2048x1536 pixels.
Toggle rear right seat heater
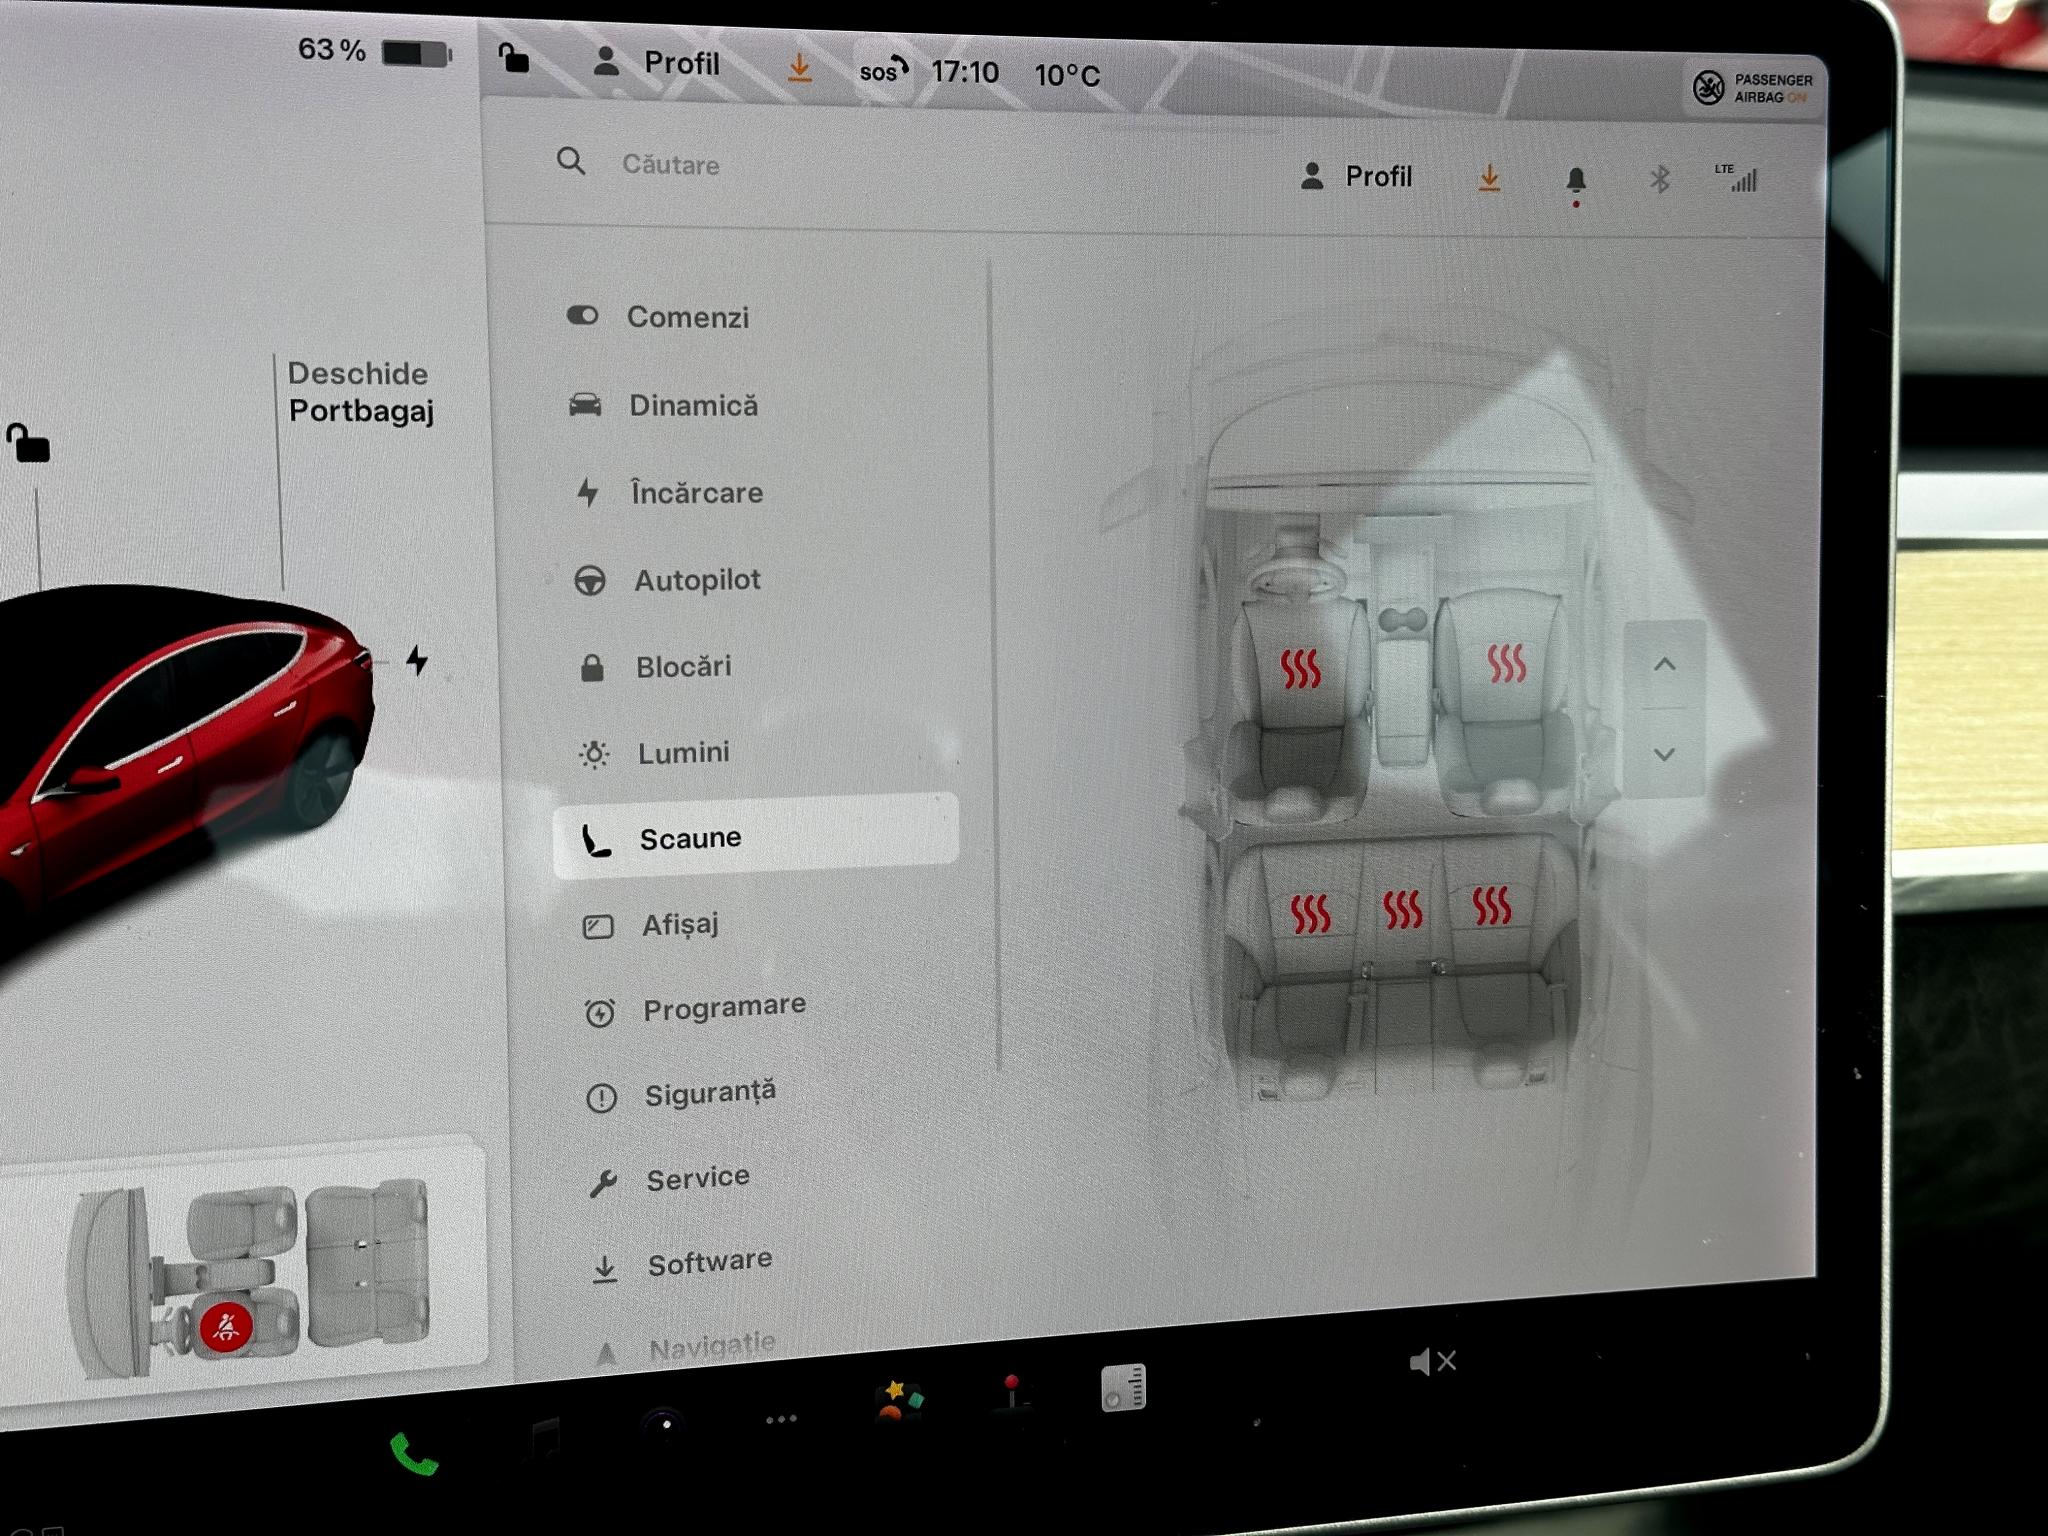pos(1491,905)
